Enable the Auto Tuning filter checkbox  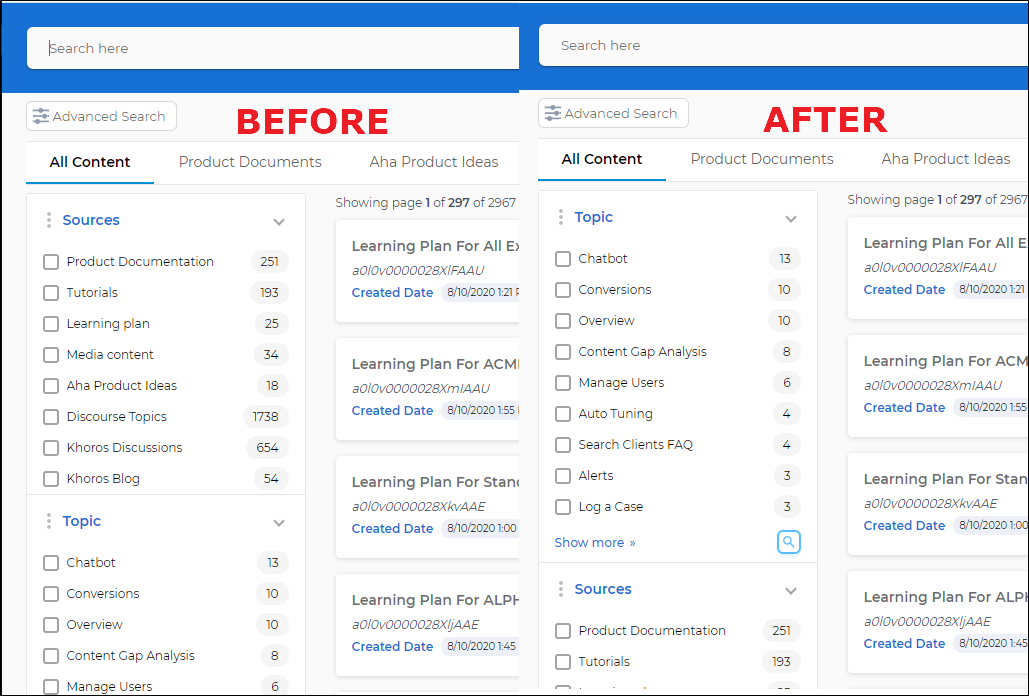point(563,414)
